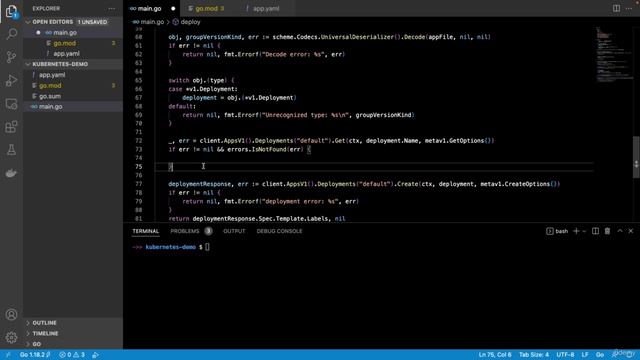Image resolution: width=640 pixels, height=360 pixels.
Task: Click the editor vertical scrollbar thumb
Action: (636, 157)
